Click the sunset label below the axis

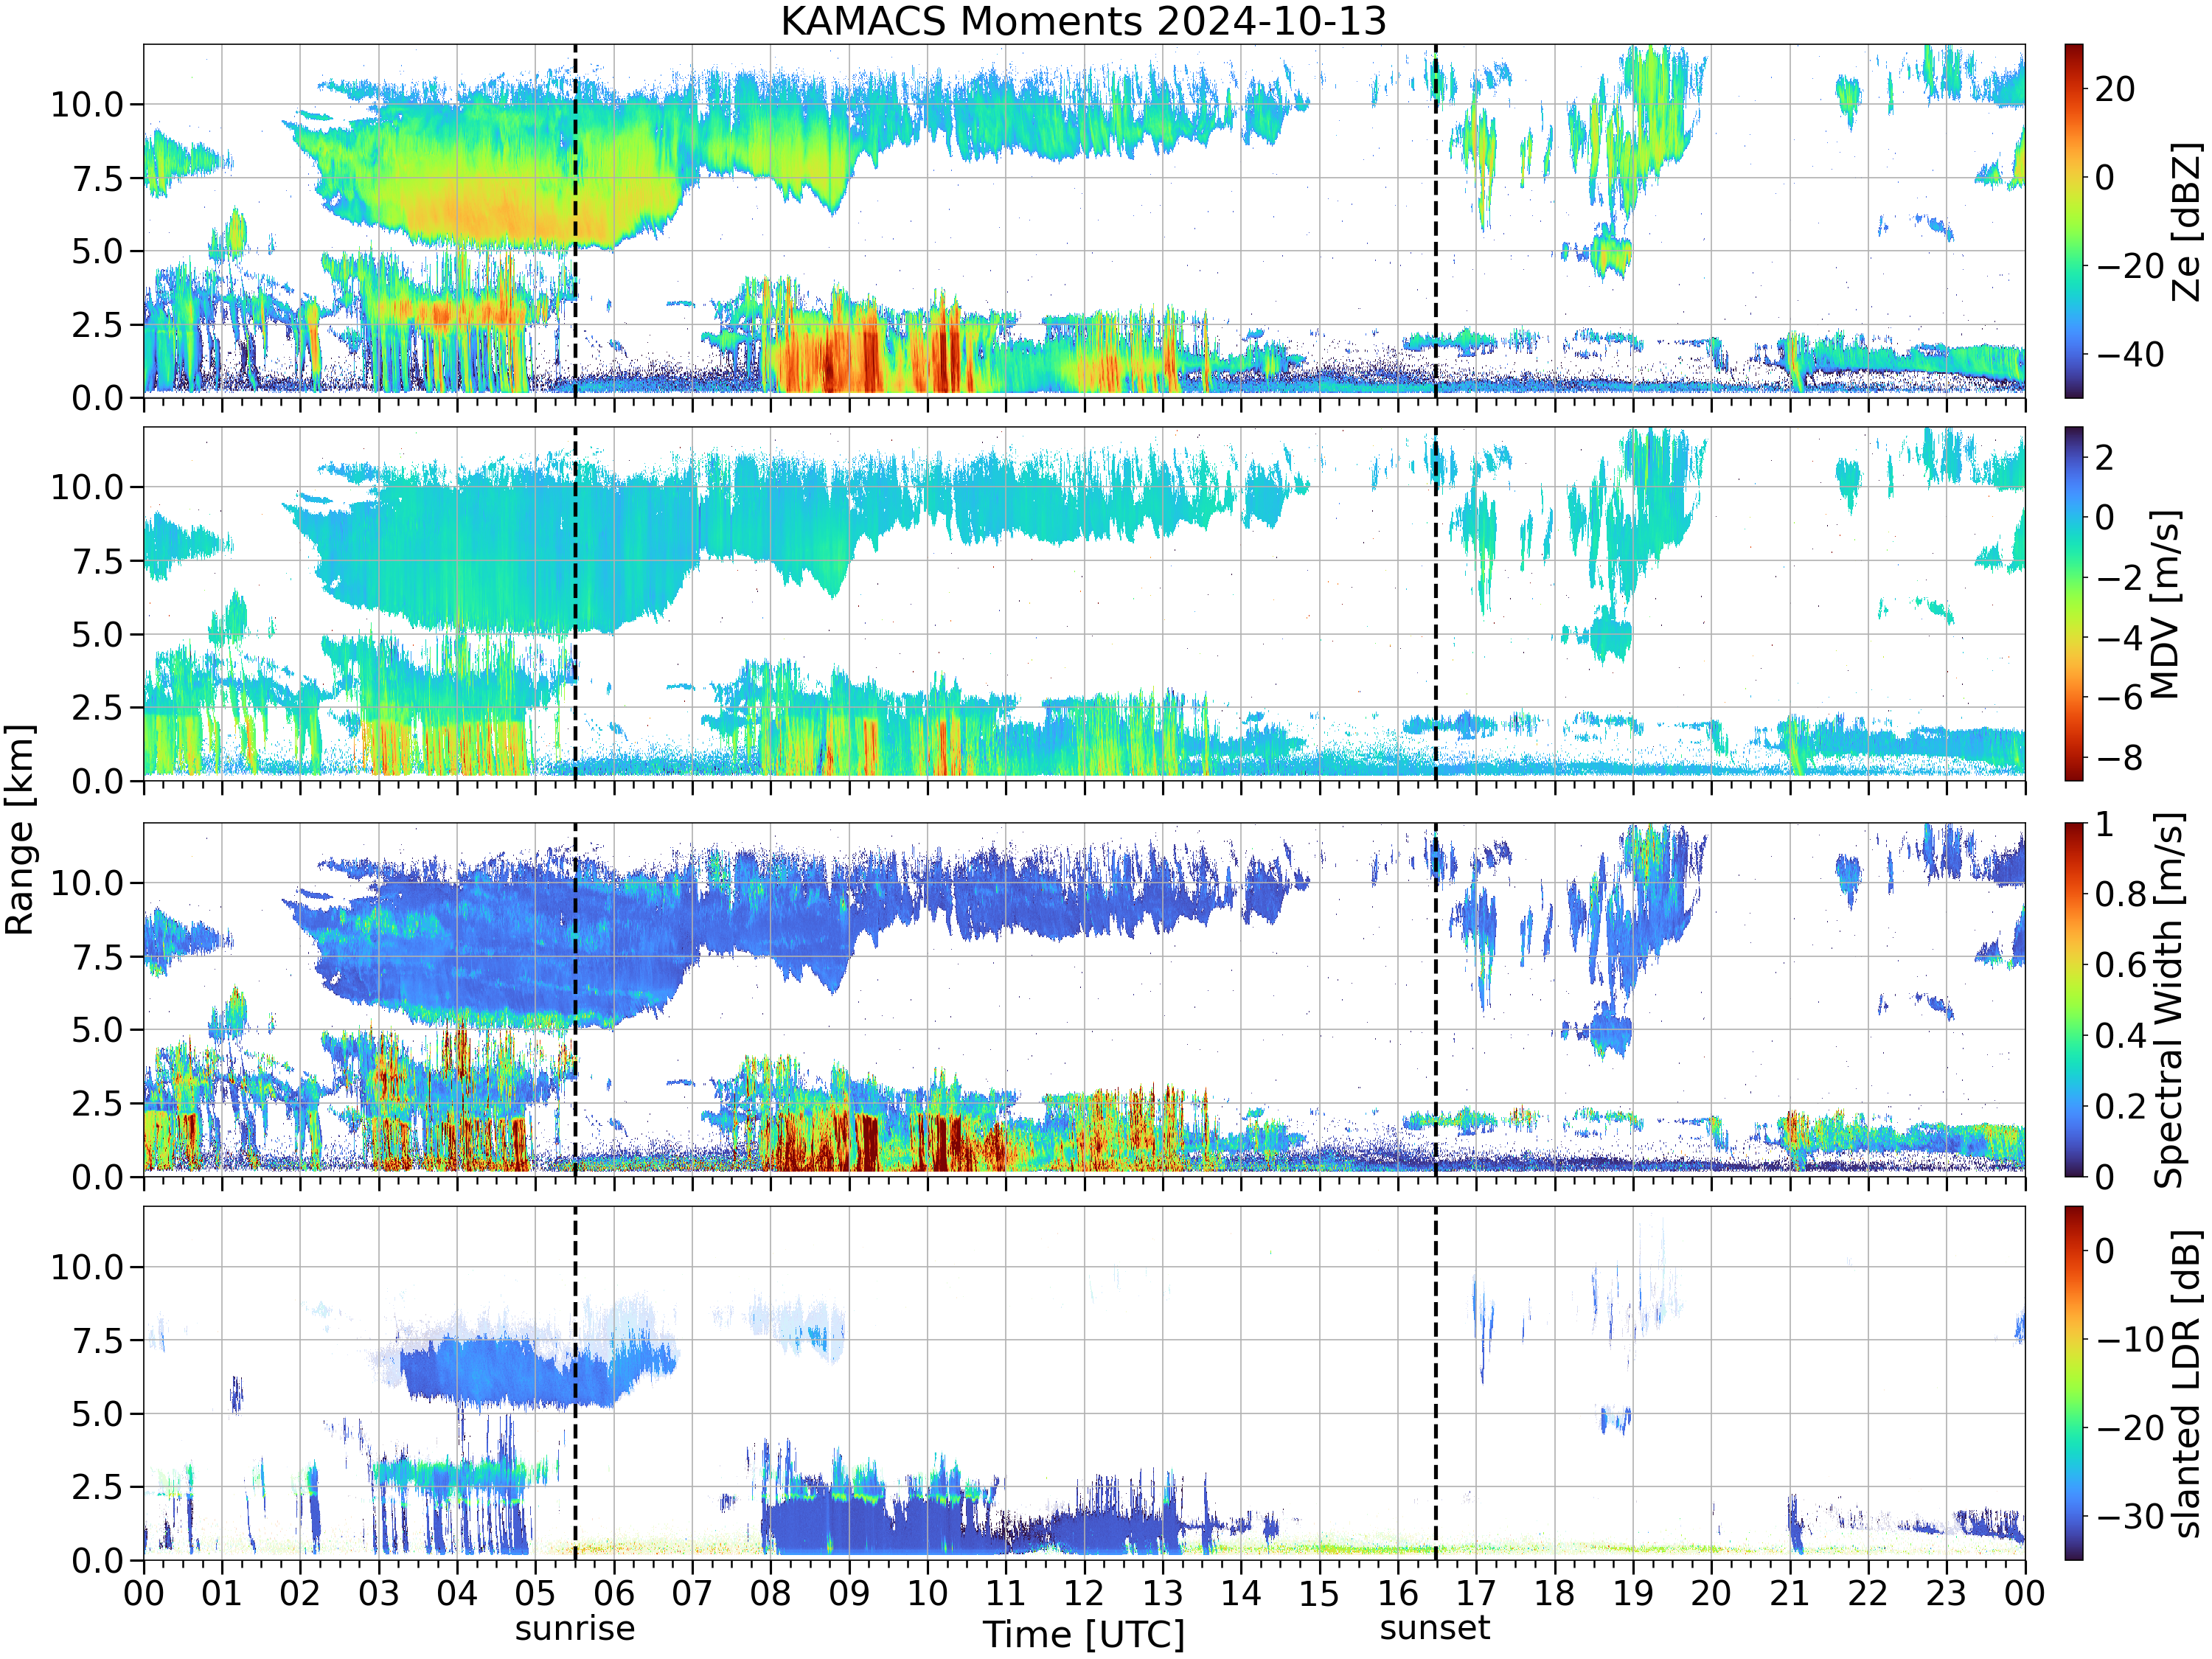tap(1435, 1628)
